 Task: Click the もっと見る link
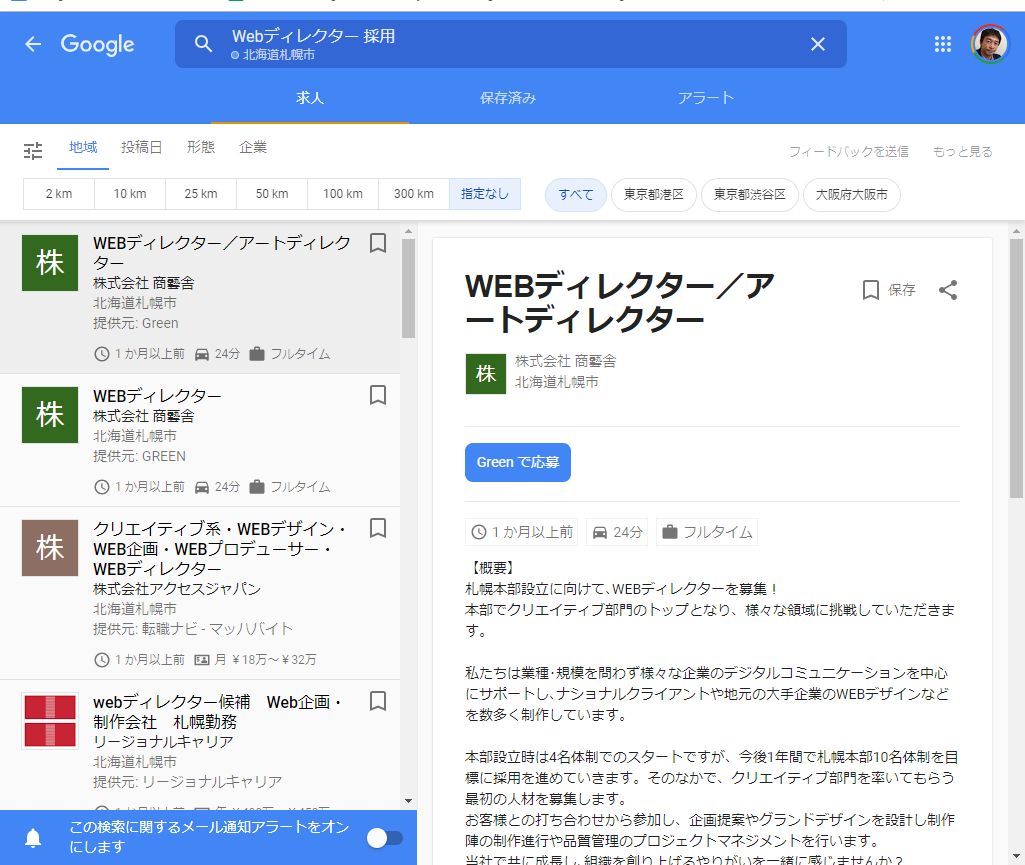(x=963, y=152)
